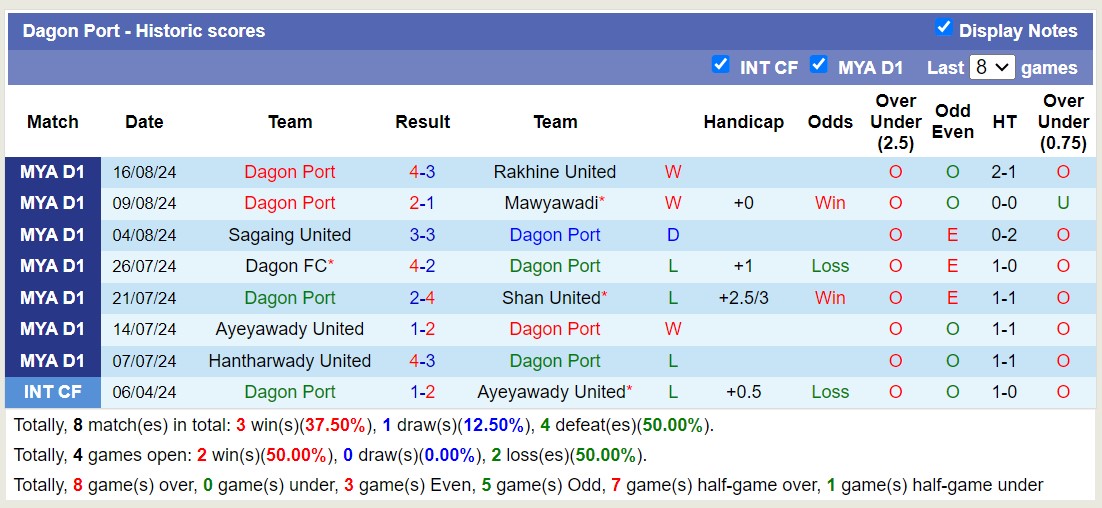
Task: Click the Handicap column header
Action: [x=743, y=122]
